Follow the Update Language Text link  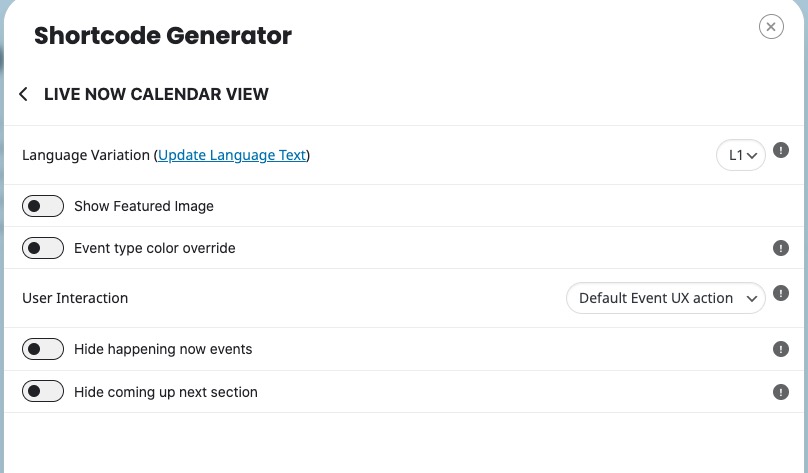(x=232, y=155)
